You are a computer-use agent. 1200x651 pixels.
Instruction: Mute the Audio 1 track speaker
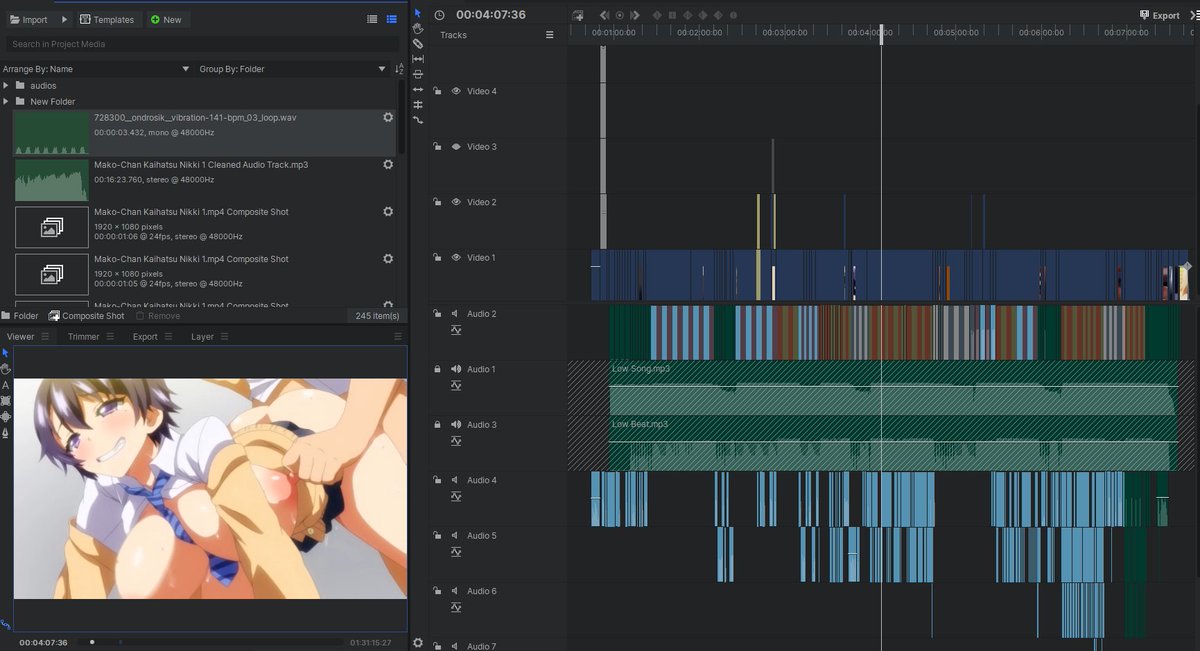coord(456,369)
